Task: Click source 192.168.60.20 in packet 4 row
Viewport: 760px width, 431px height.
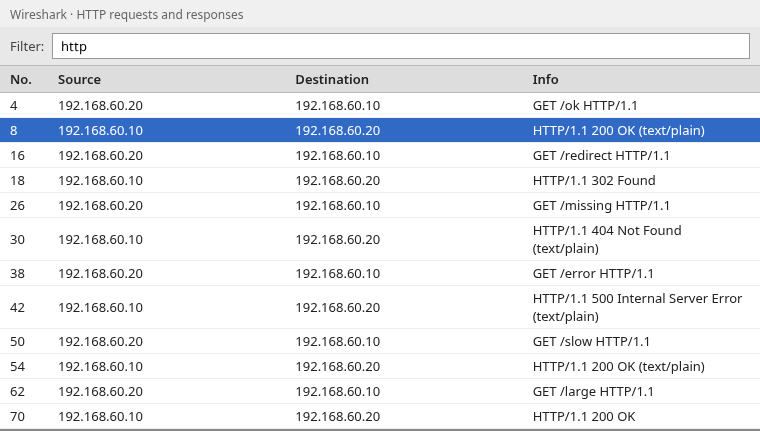Action: click(x=100, y=105)
